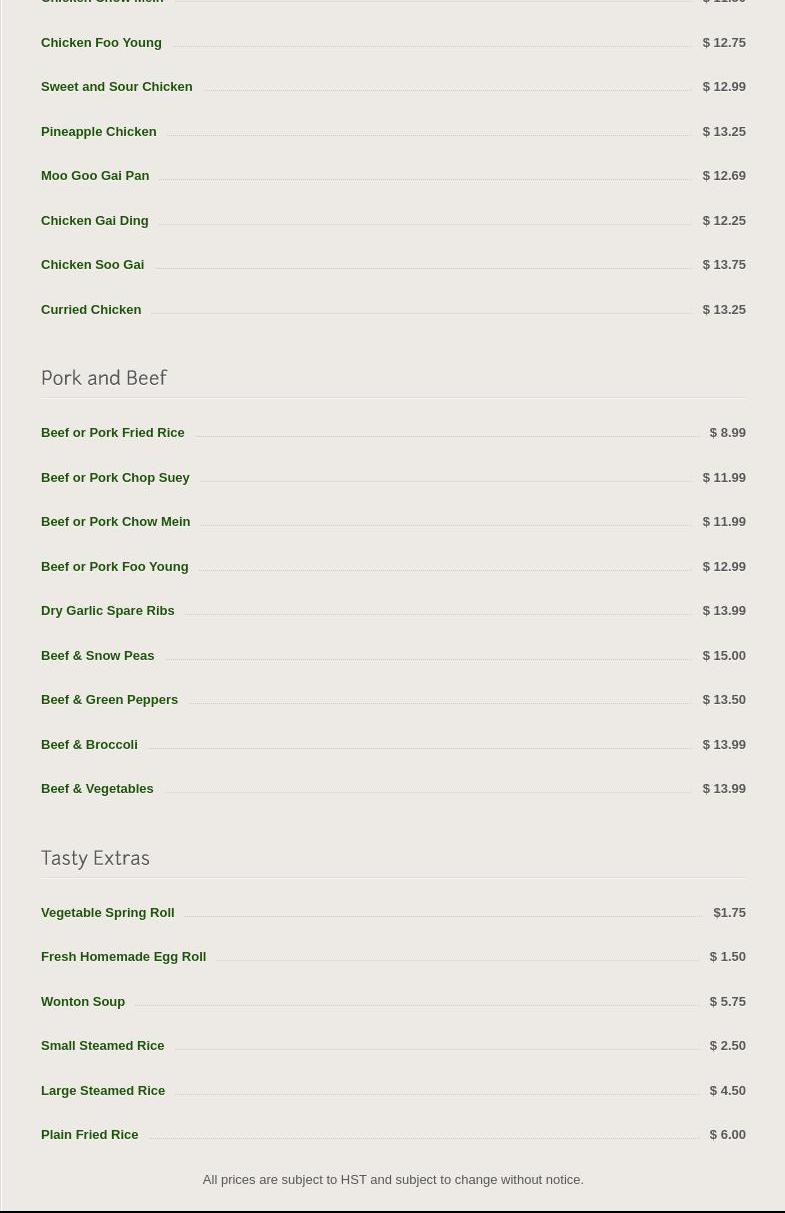Open the Beef or Pork Fried Rice item
The image size is (785, 1213).
[112, 433]
